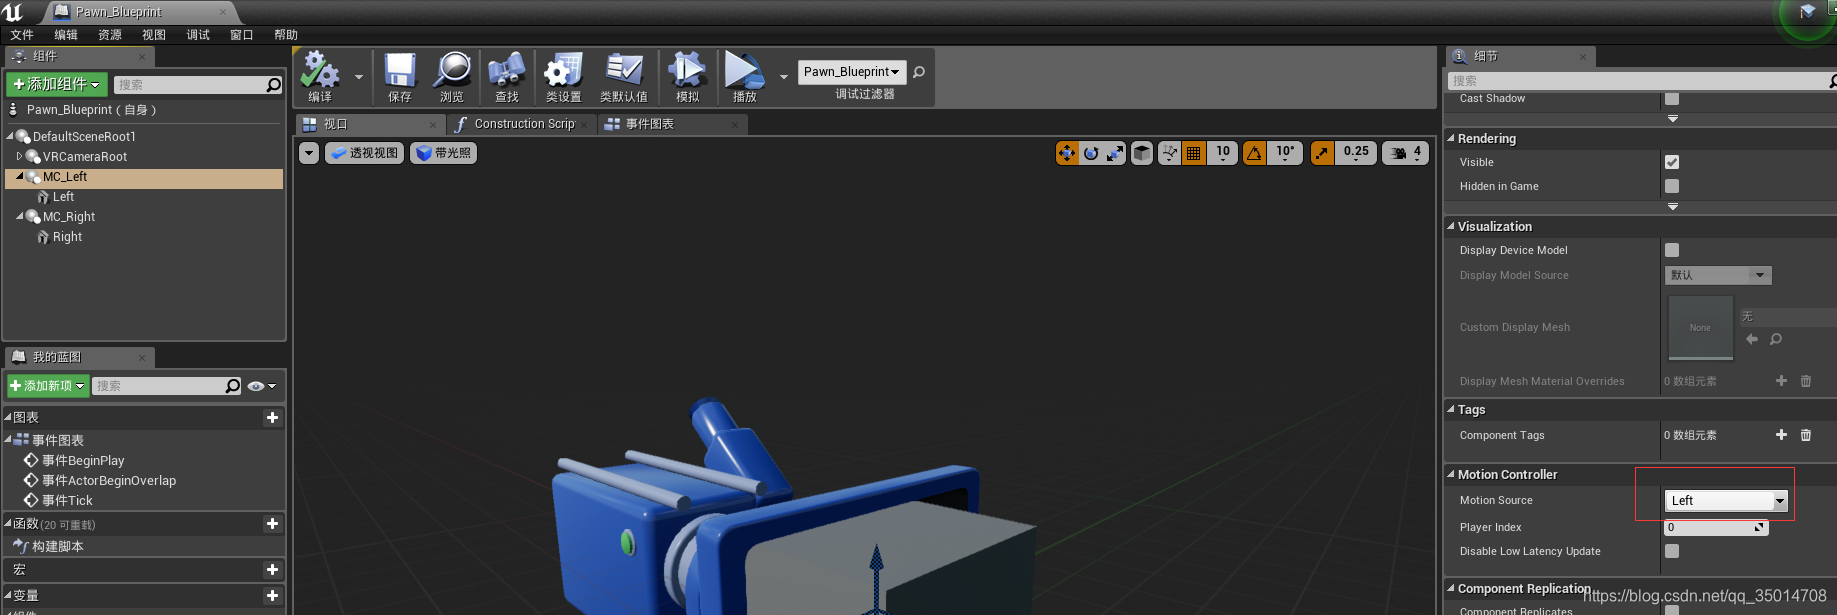Click the debug filter magnifier icon
The image size is (1837, 615).
coord(919,72)
